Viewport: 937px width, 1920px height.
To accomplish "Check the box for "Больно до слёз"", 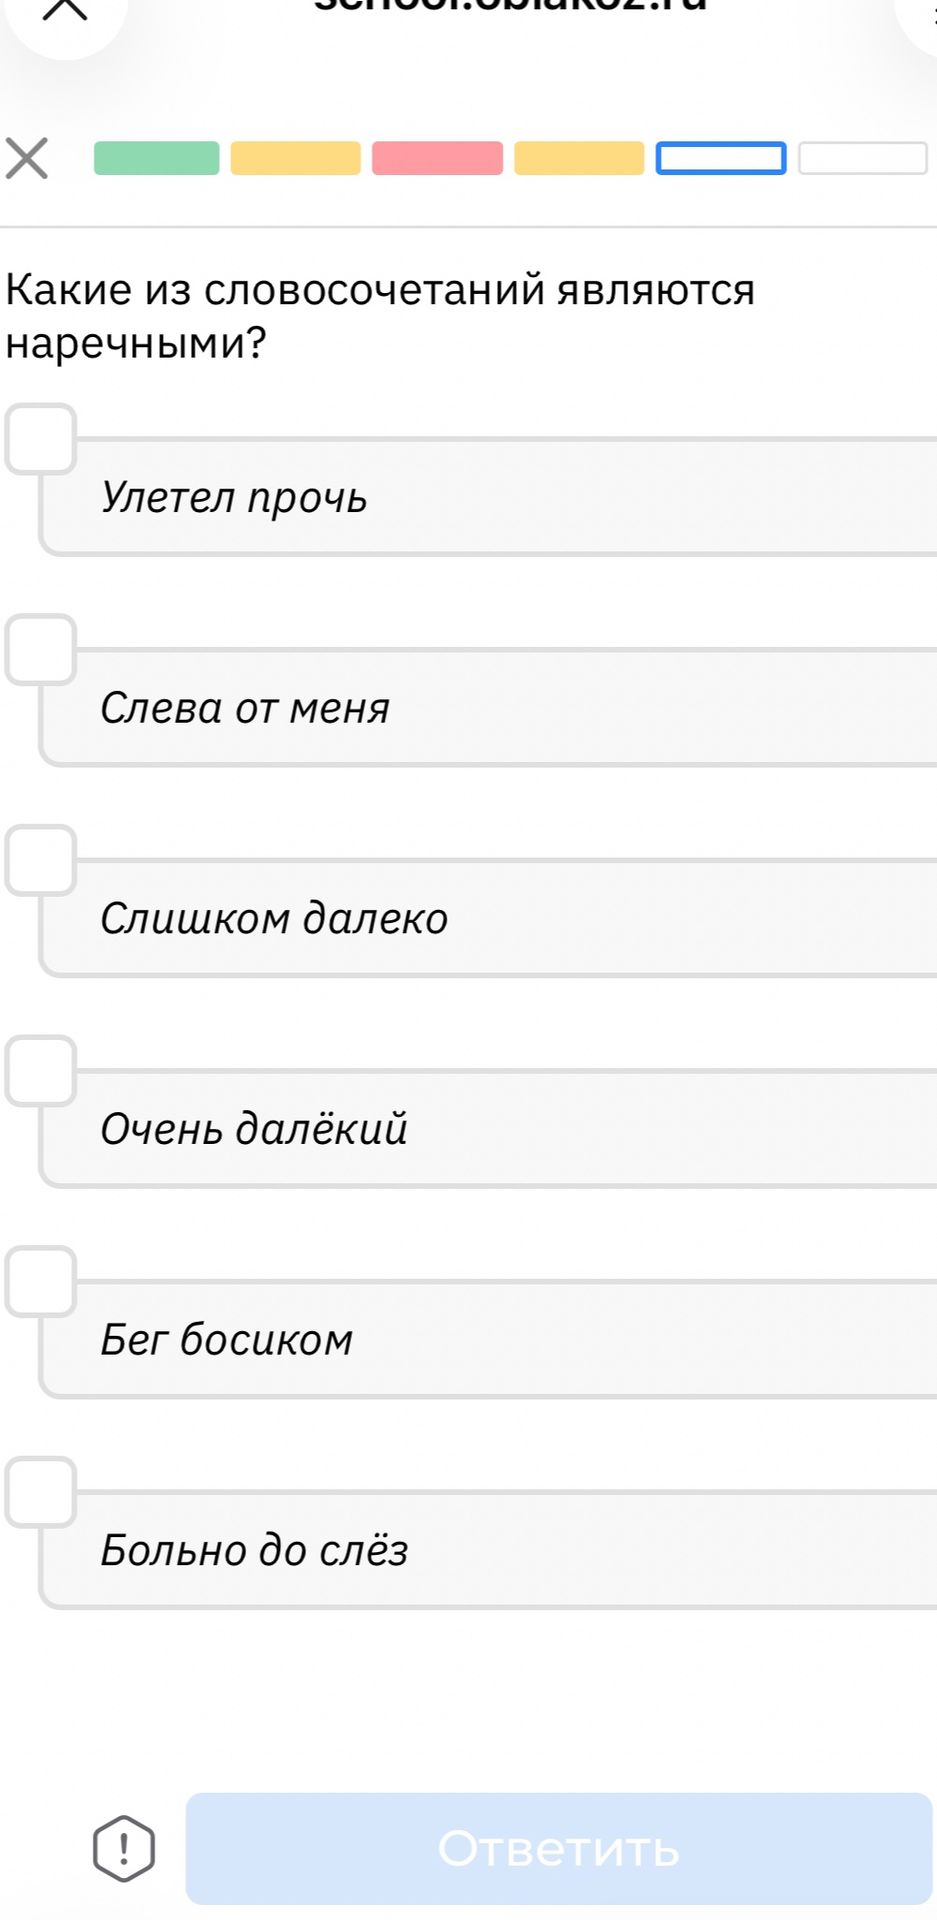I will tap(41, 1492).
